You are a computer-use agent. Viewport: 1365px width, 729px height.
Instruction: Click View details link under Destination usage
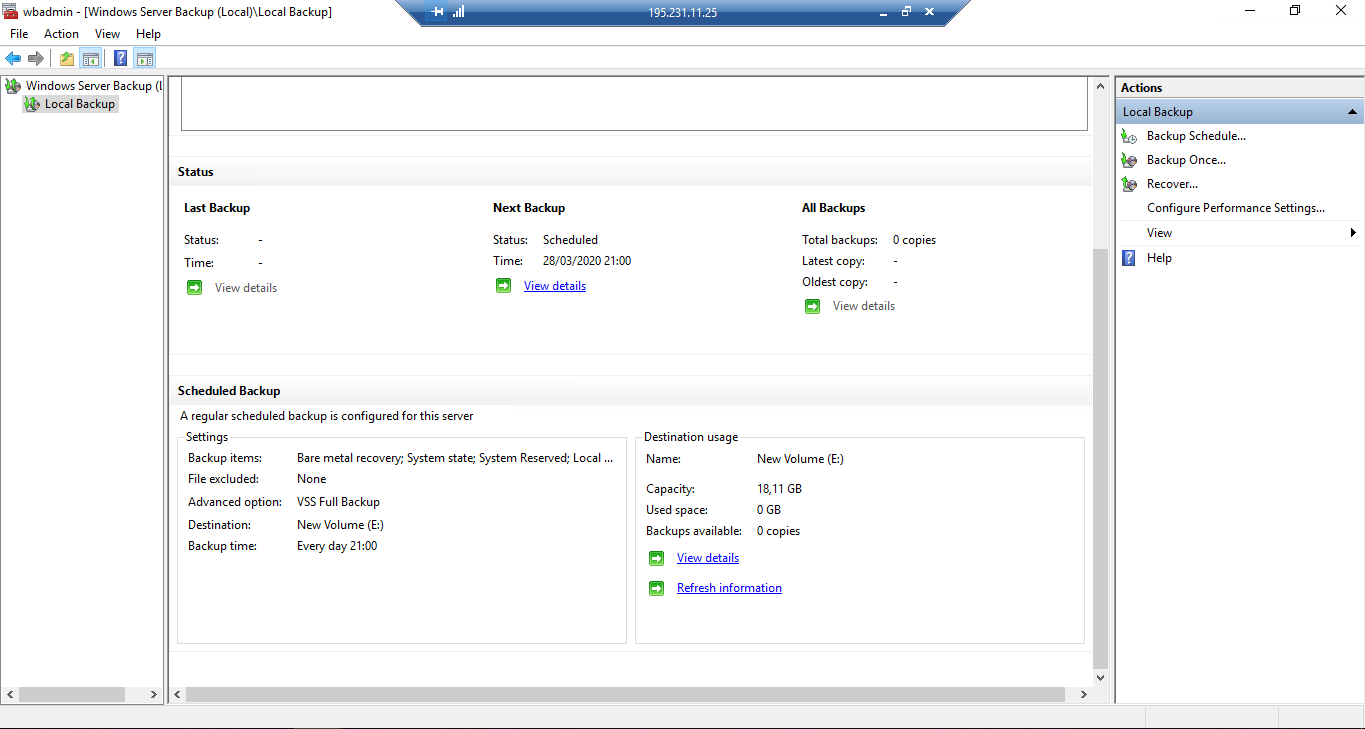(707, 558)
